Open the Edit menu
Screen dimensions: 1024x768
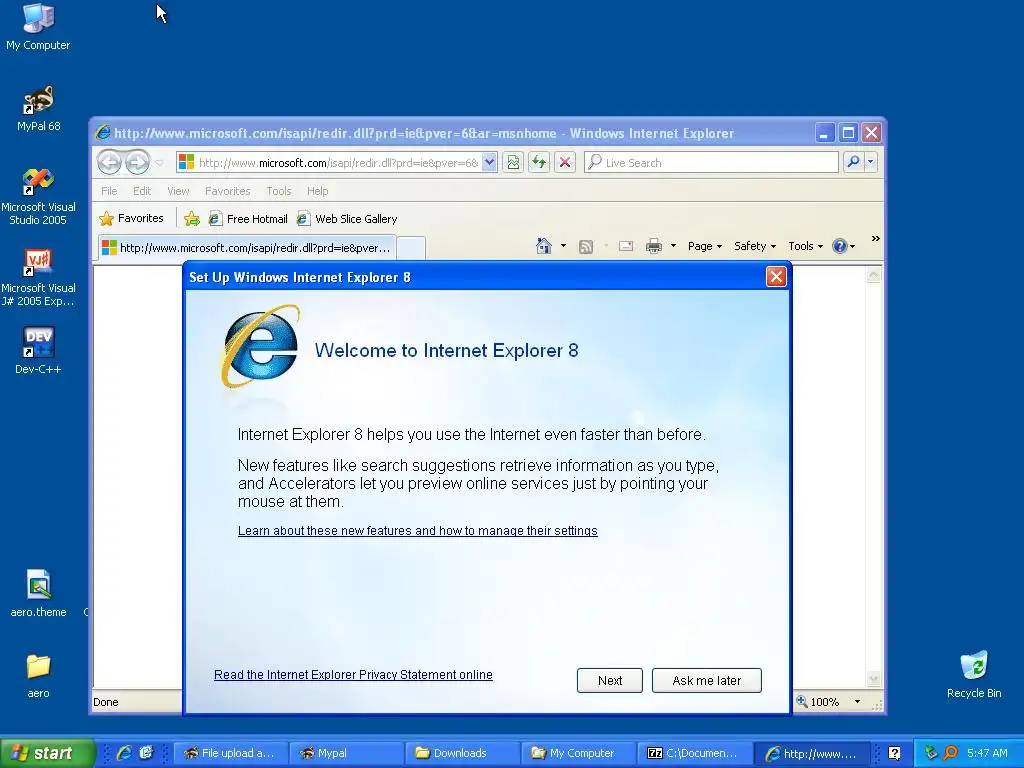pos(142,191)
